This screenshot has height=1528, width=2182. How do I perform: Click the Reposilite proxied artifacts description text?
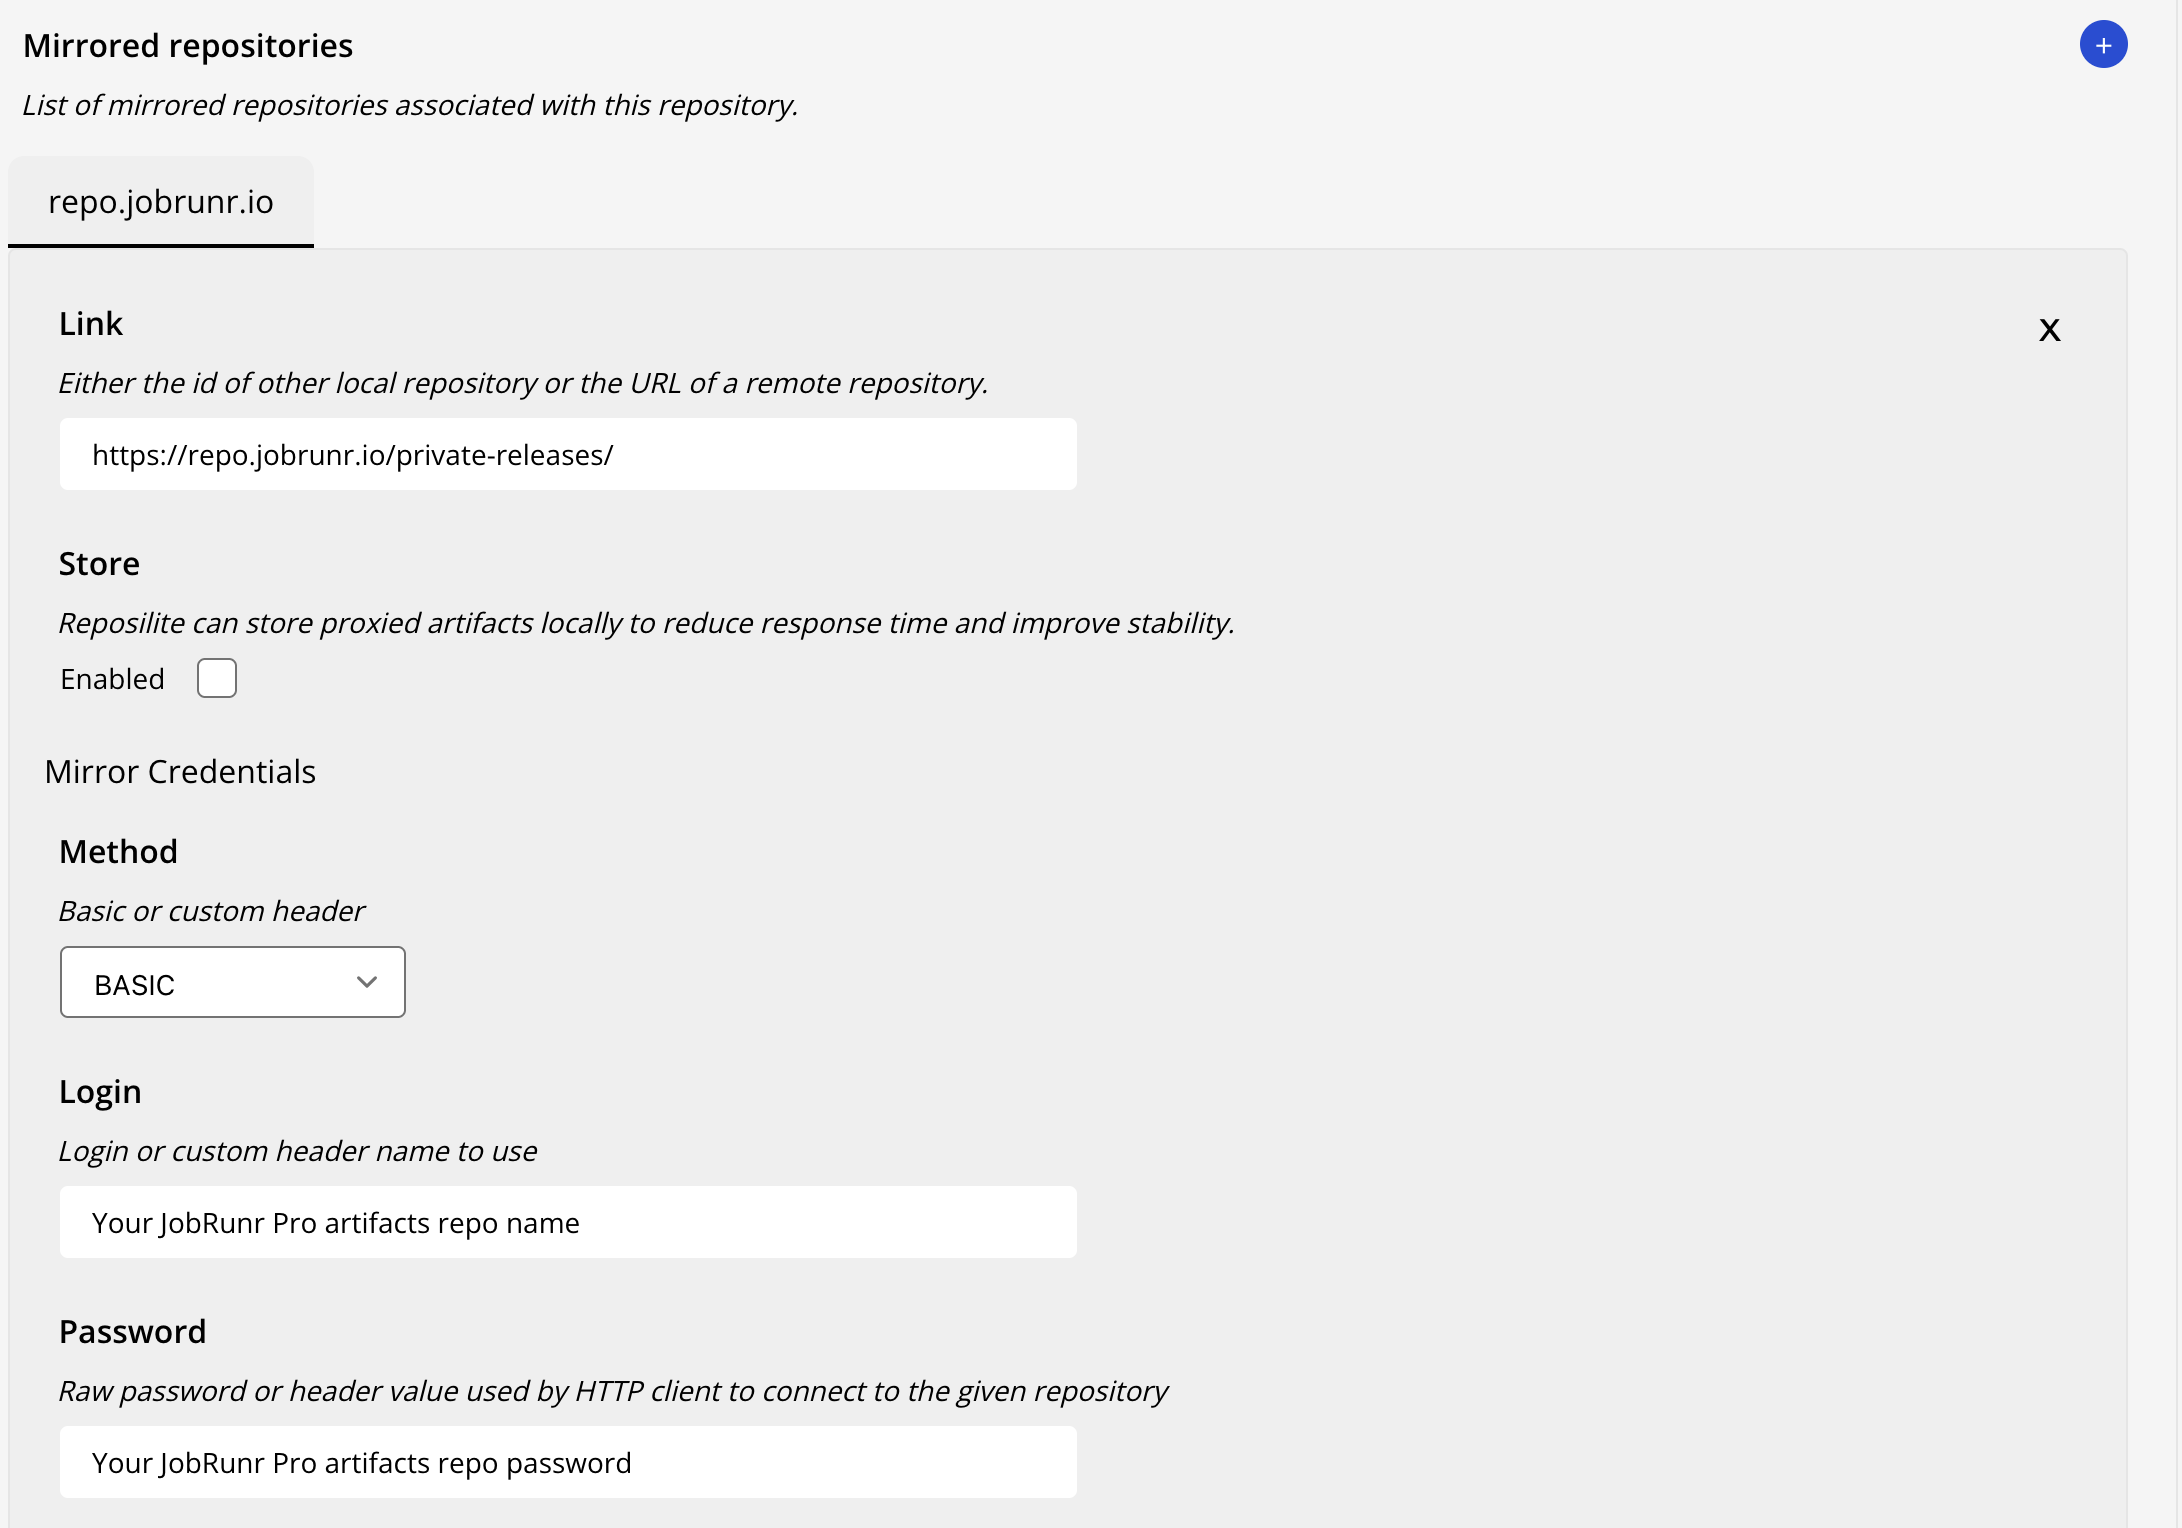646,623
